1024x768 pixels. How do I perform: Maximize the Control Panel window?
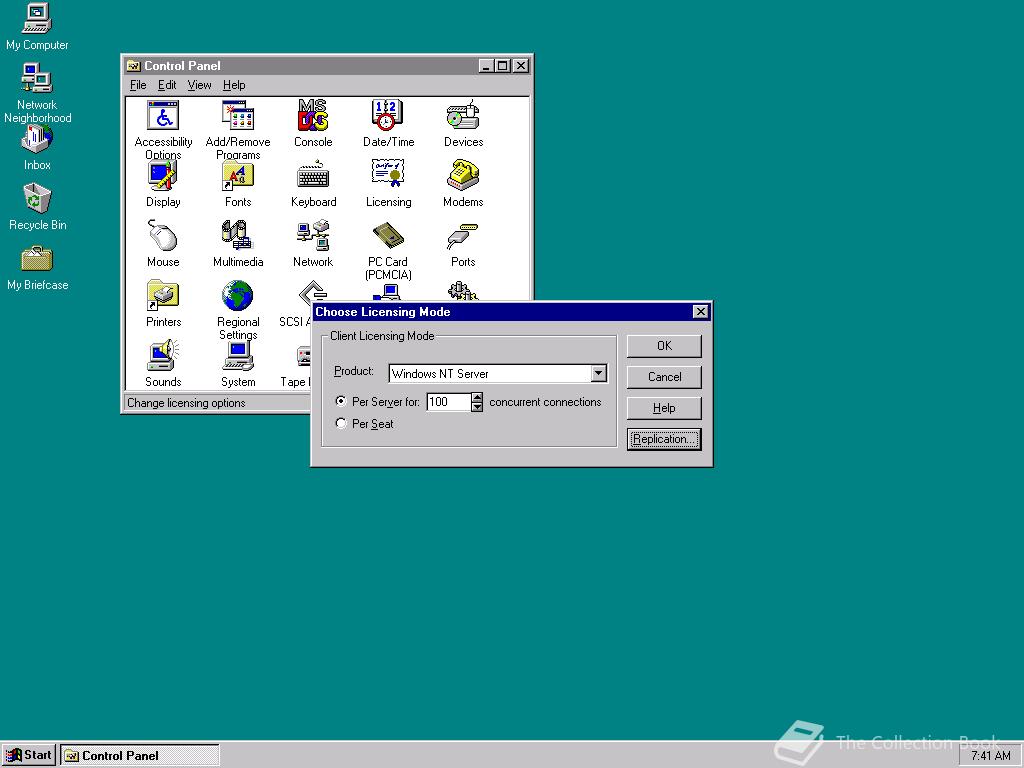pos(502,65)
